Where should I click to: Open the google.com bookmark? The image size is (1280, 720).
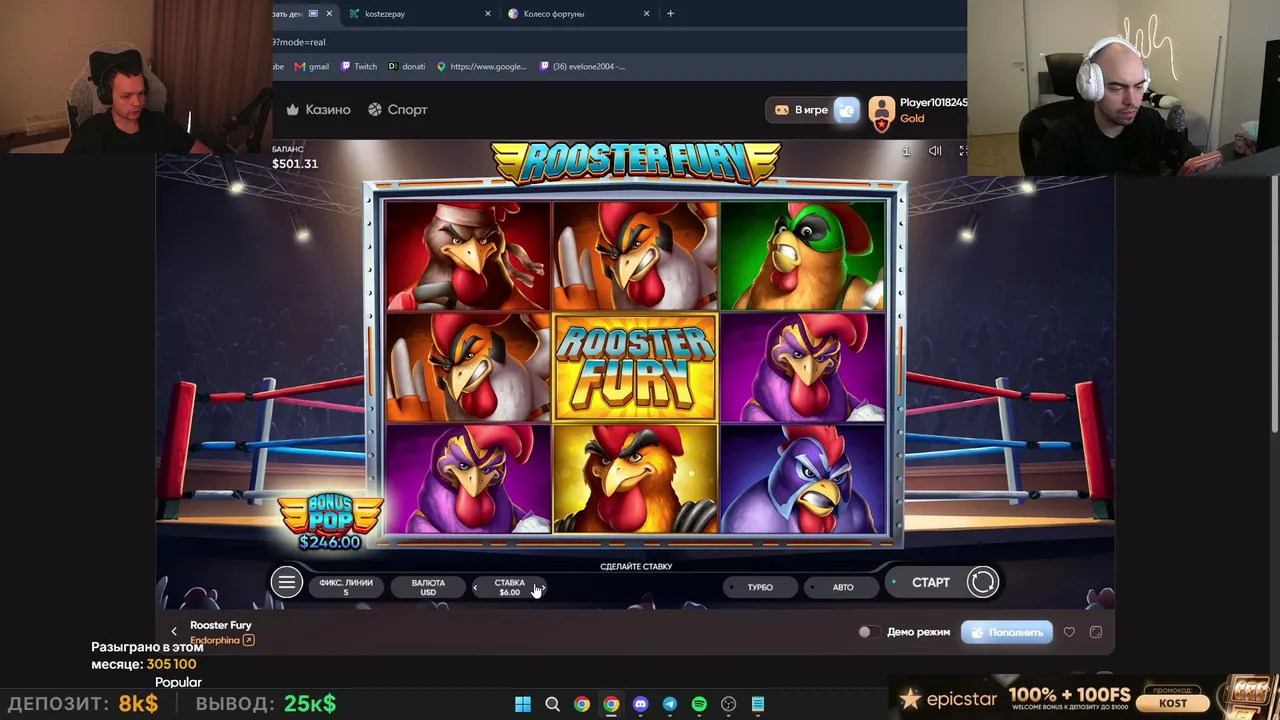[482, 66]
